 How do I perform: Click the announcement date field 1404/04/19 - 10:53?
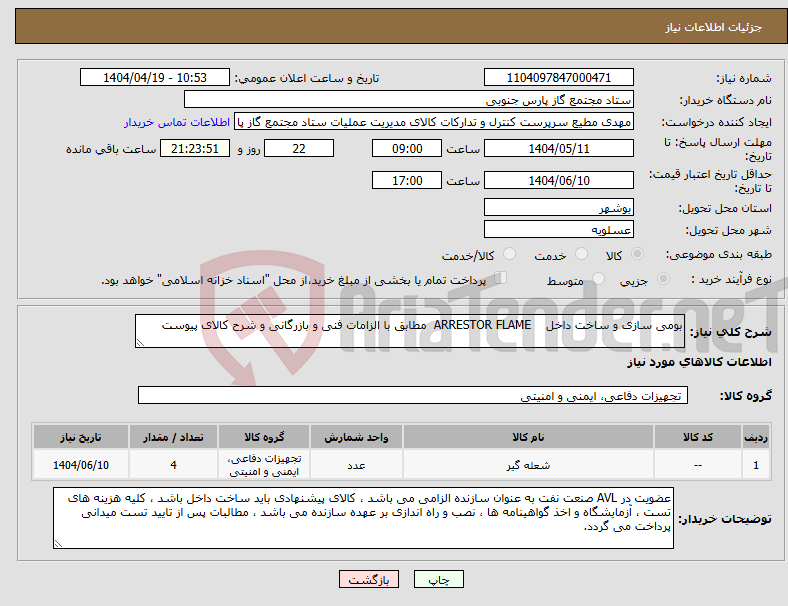tap(155, 77)
